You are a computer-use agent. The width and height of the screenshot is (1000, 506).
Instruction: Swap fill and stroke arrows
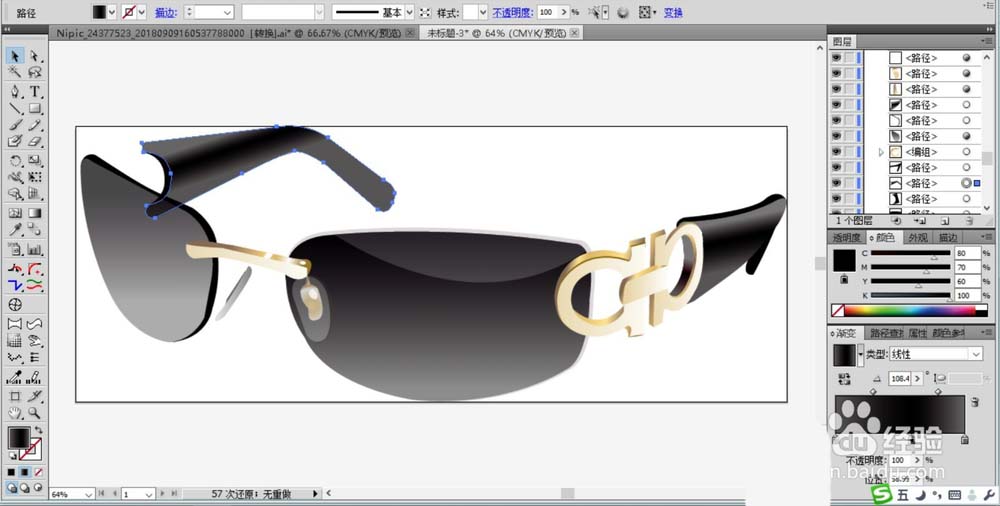click(x=38, y=431)
